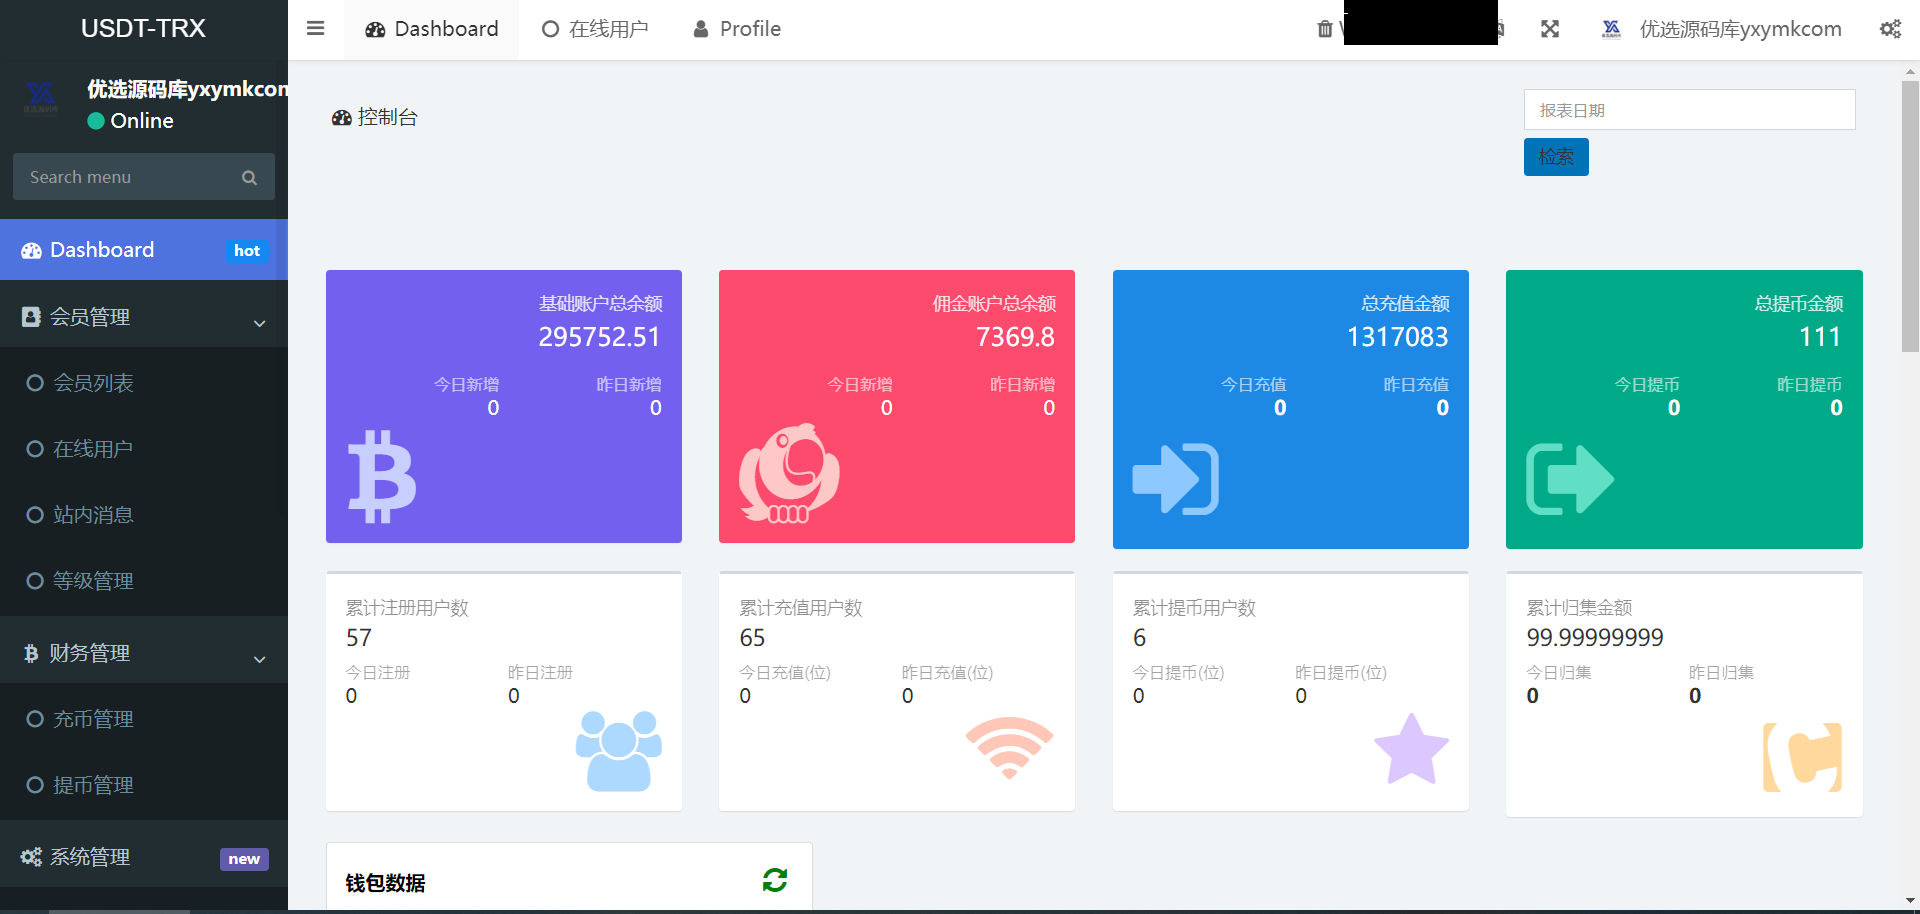This screenshot has height=914, width=1920.
Task: Open the Profile tab in top bar
Action: click(735, 29)
